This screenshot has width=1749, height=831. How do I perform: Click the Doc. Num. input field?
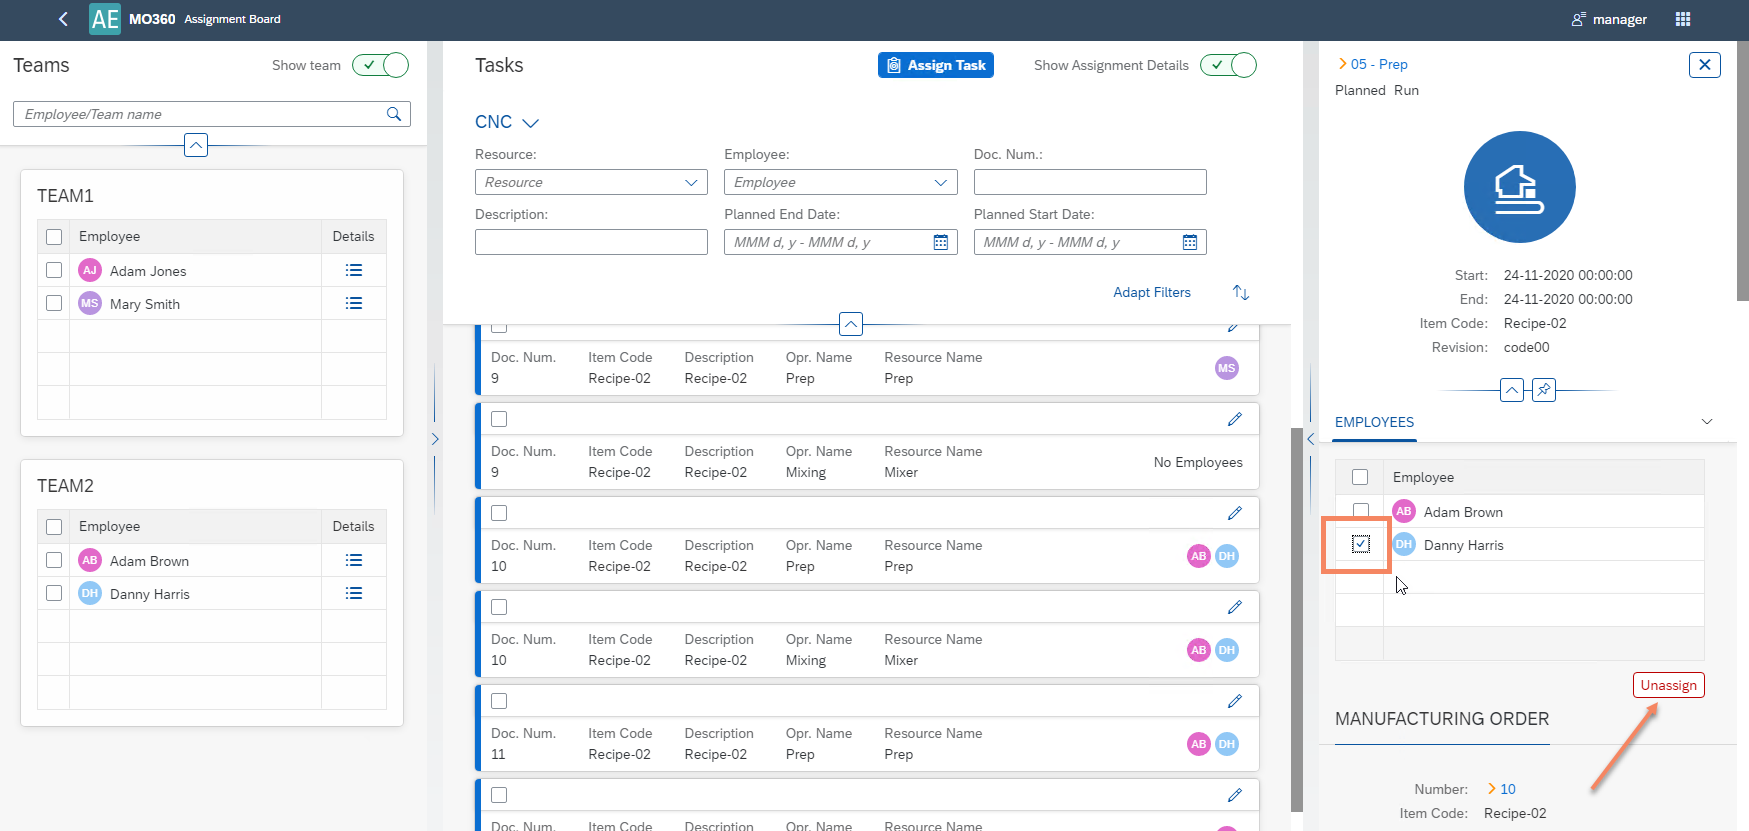coord(1089,182)
